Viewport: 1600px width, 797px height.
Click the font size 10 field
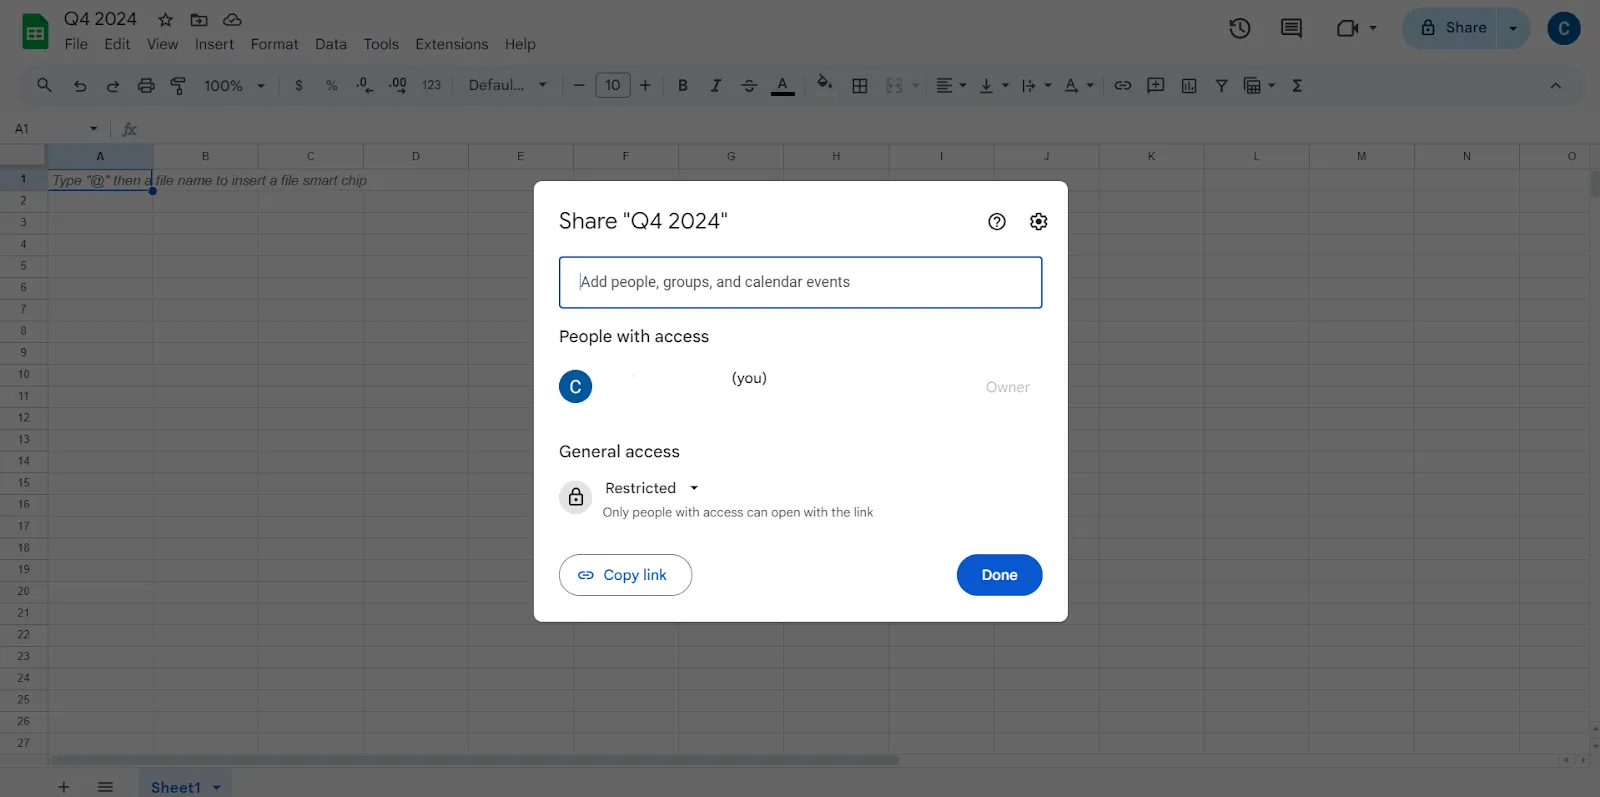pyautogui.click(x=613, y=85)
